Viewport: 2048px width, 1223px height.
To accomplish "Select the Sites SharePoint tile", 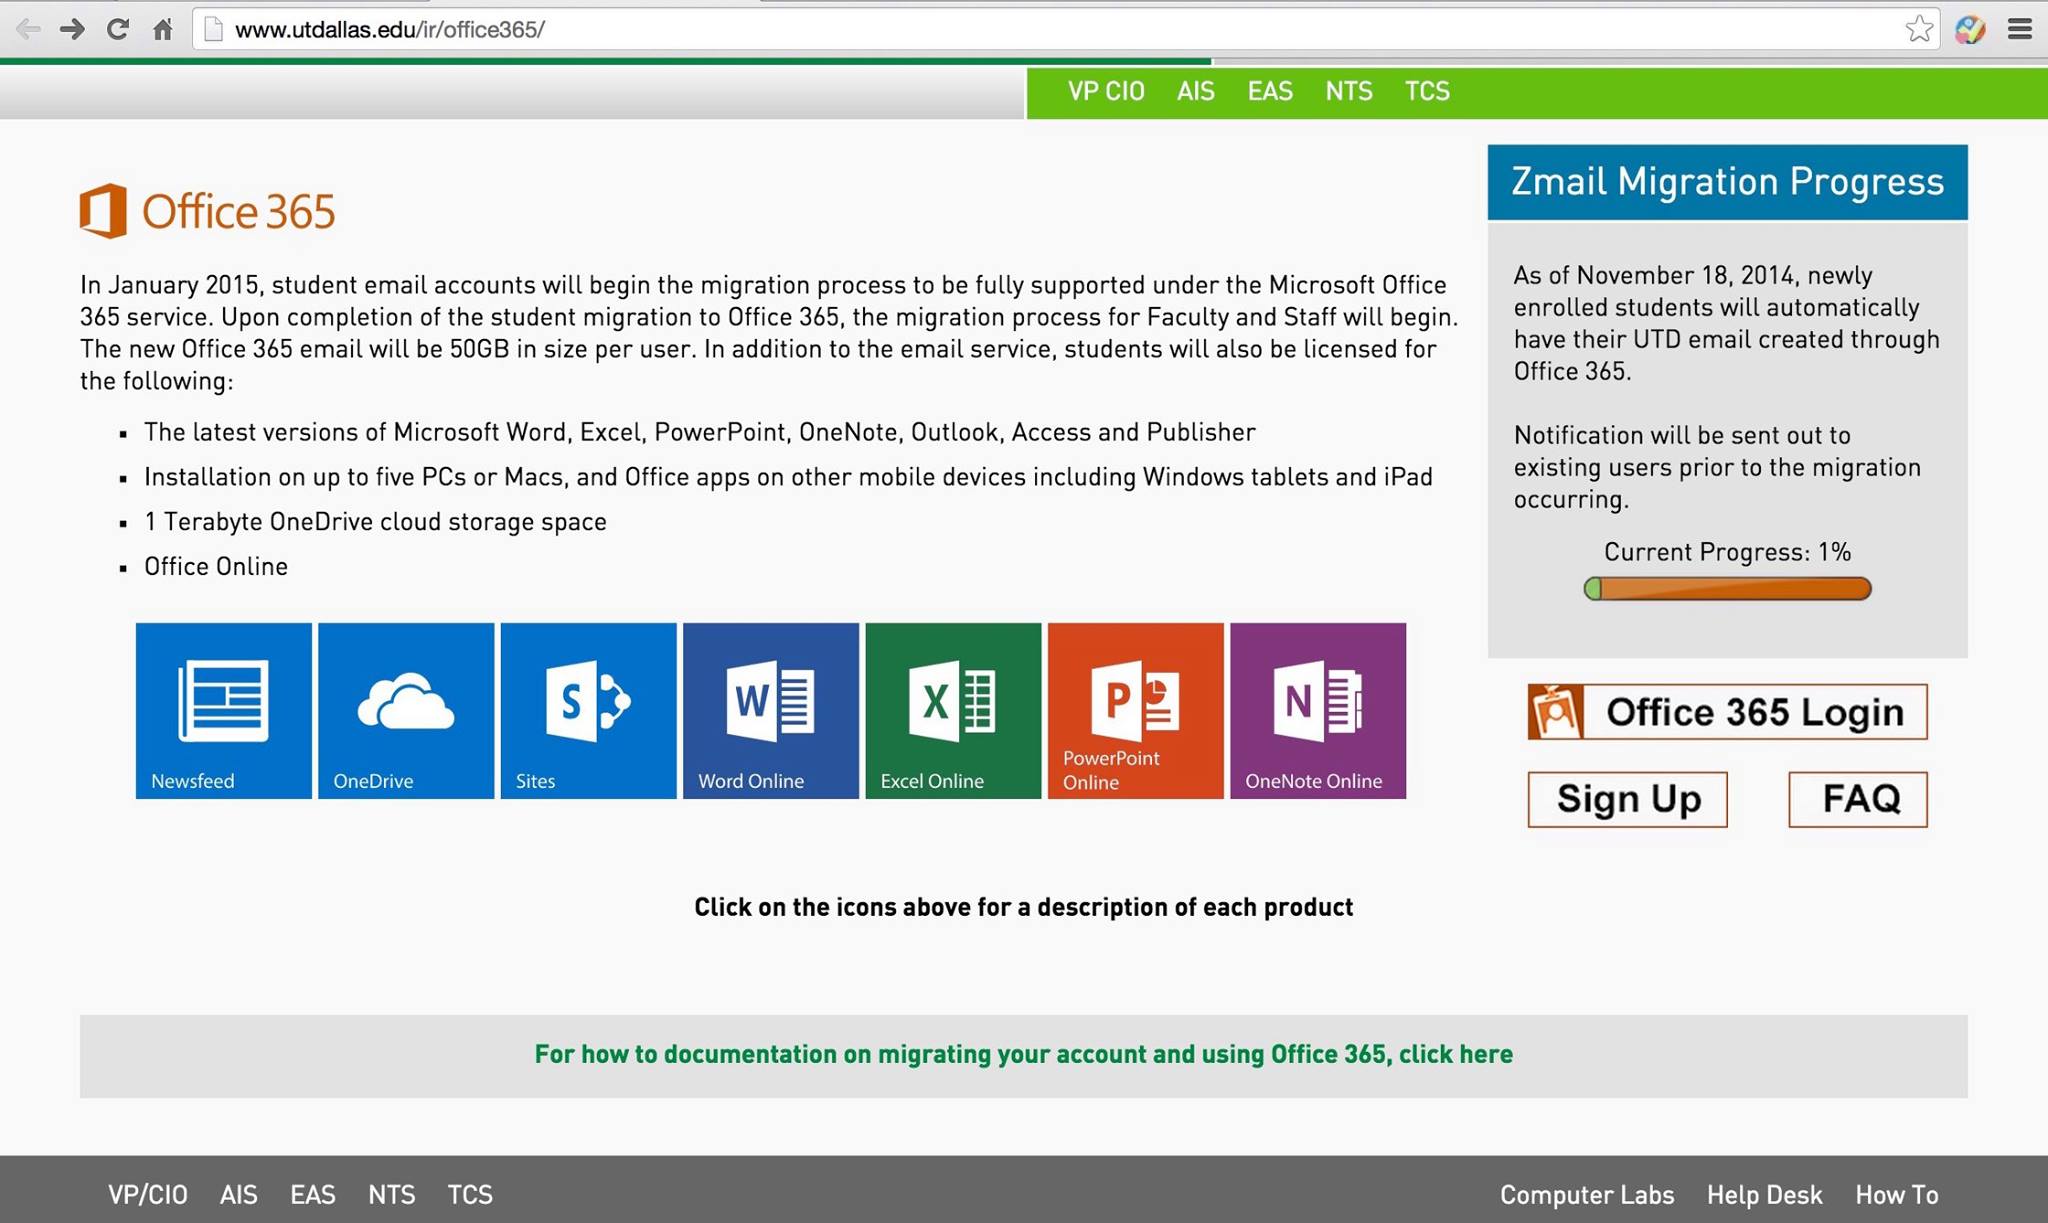I will [588, 711].
